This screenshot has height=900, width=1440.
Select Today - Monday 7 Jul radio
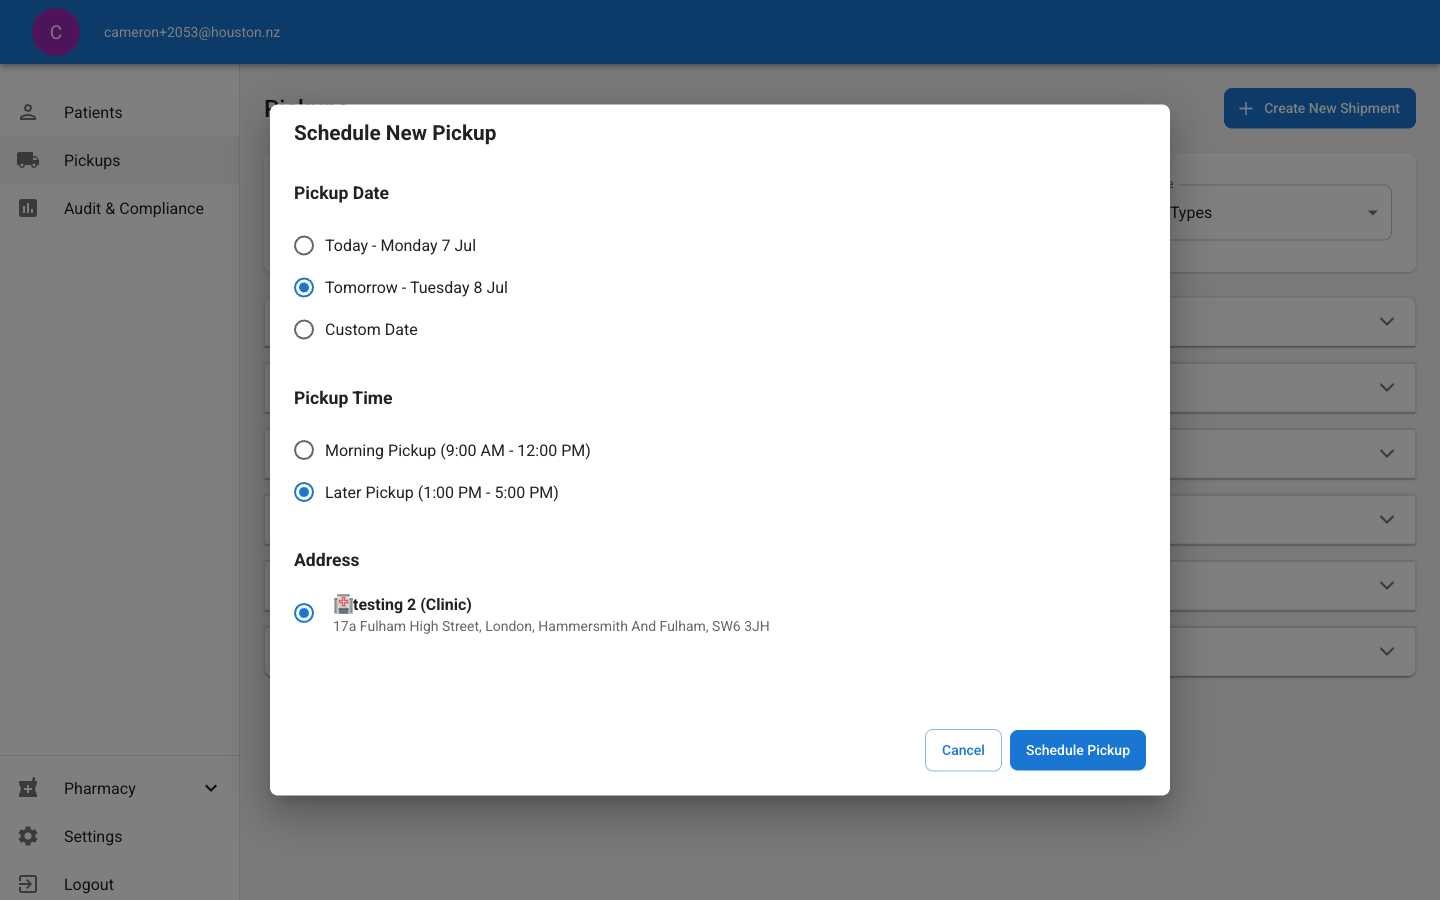click(x=304, y=246)
